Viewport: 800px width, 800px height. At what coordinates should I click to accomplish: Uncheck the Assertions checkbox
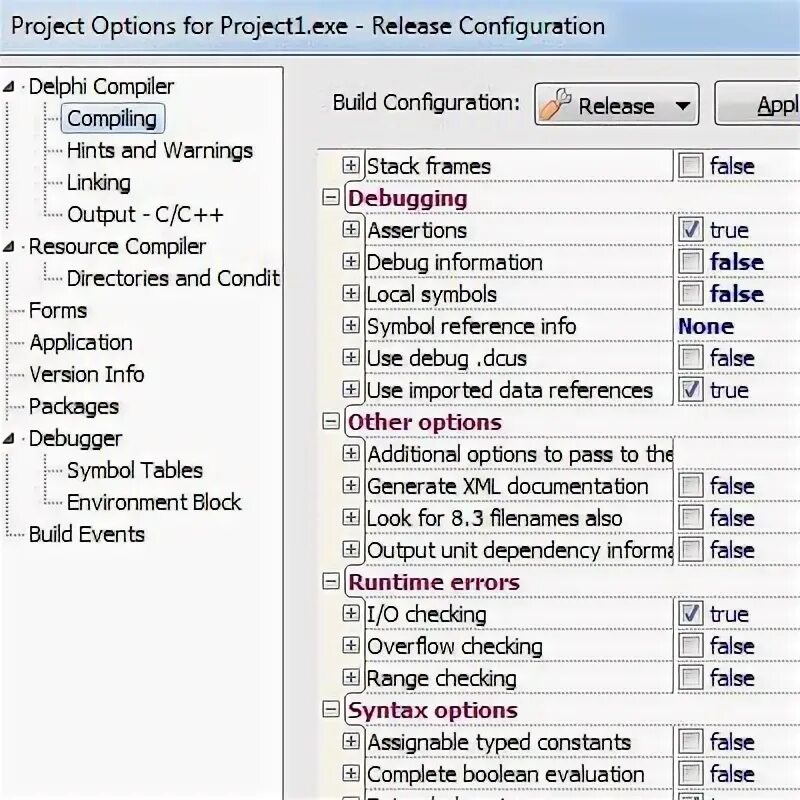click(x=690, y=230)
